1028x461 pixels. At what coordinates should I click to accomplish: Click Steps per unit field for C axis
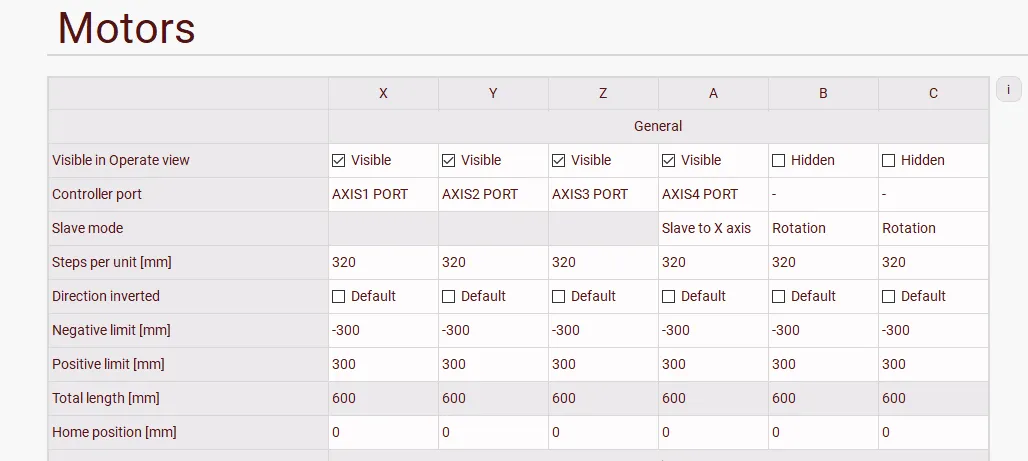[x=934, y=263]
